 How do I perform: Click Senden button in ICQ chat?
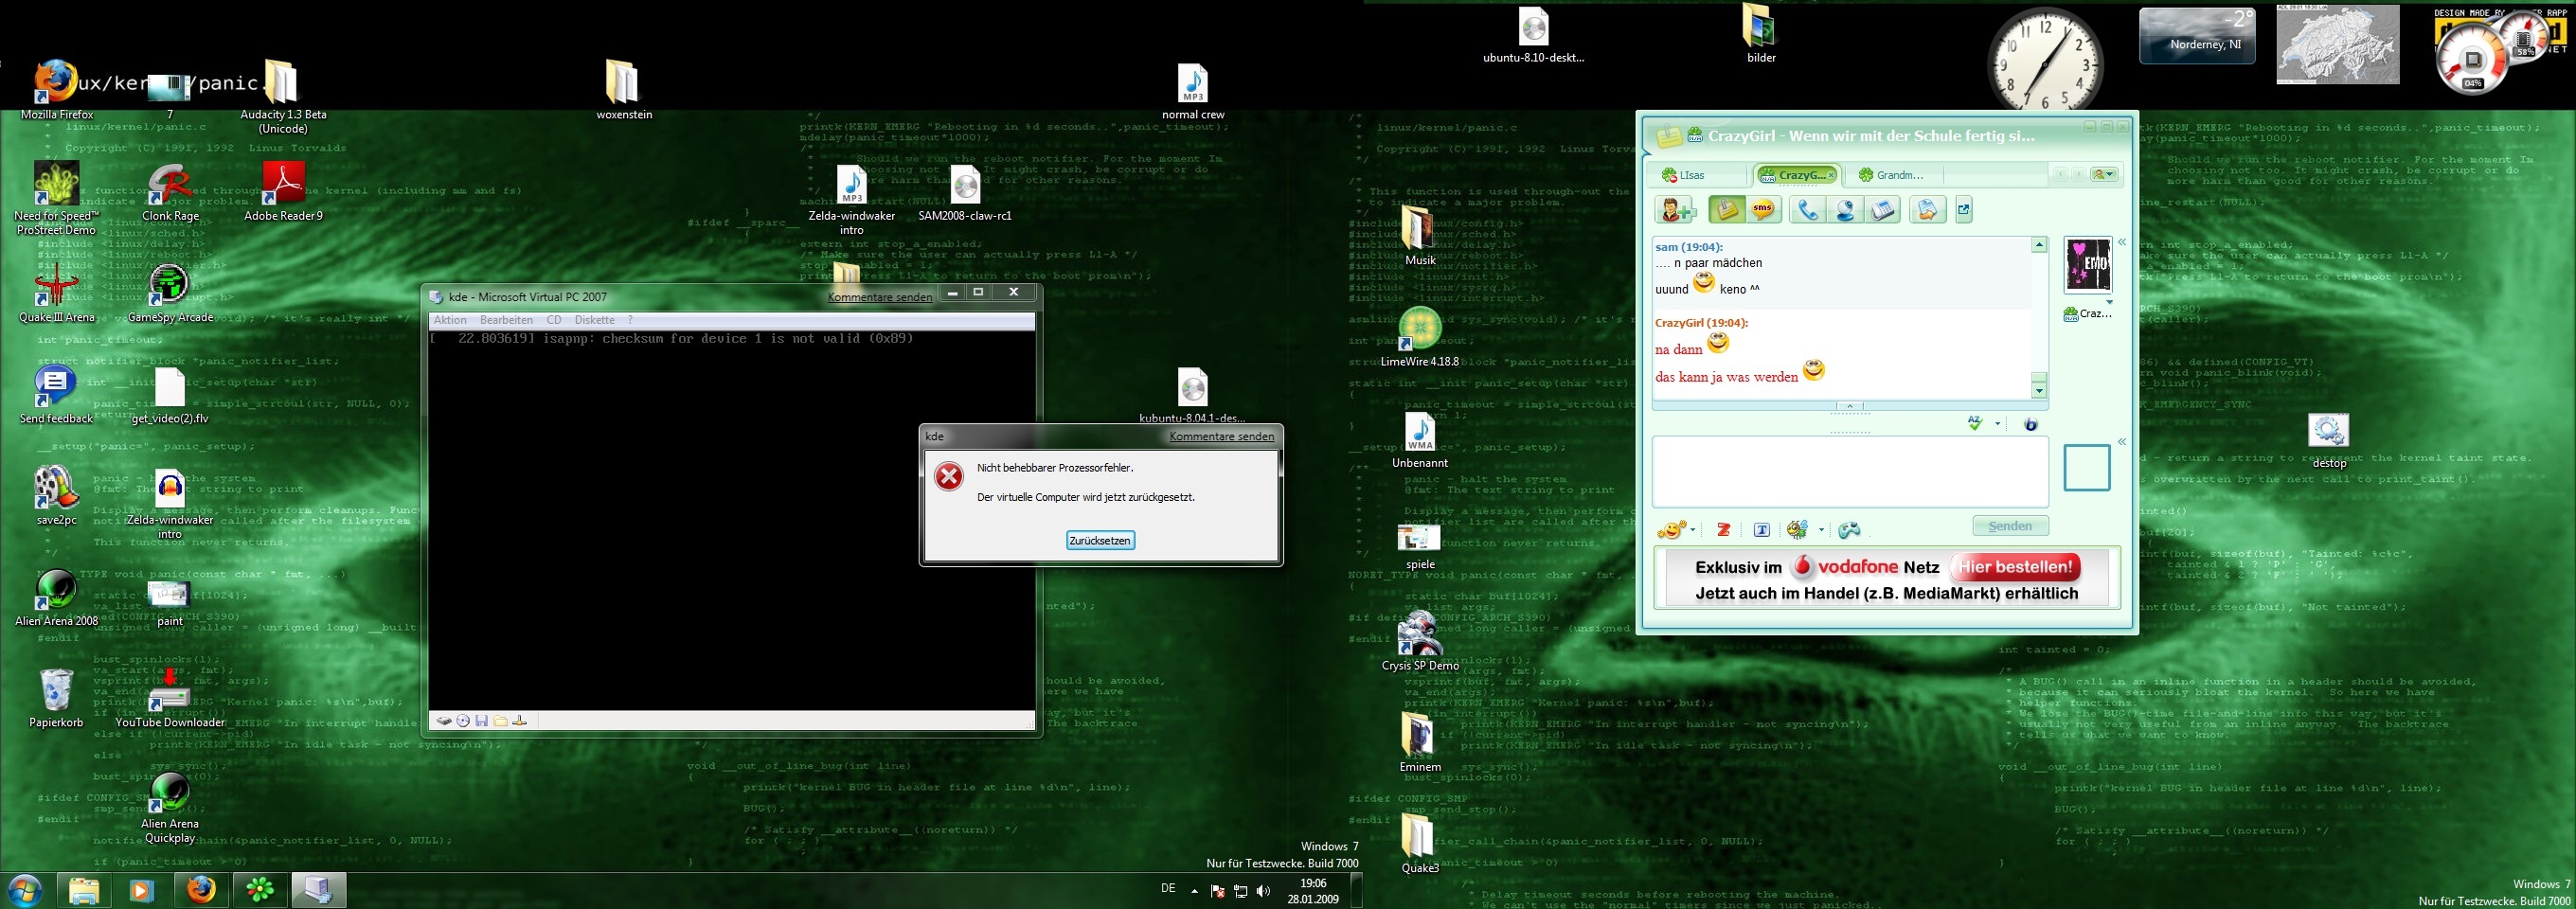pyautogui.click(x=2010, y=526)
